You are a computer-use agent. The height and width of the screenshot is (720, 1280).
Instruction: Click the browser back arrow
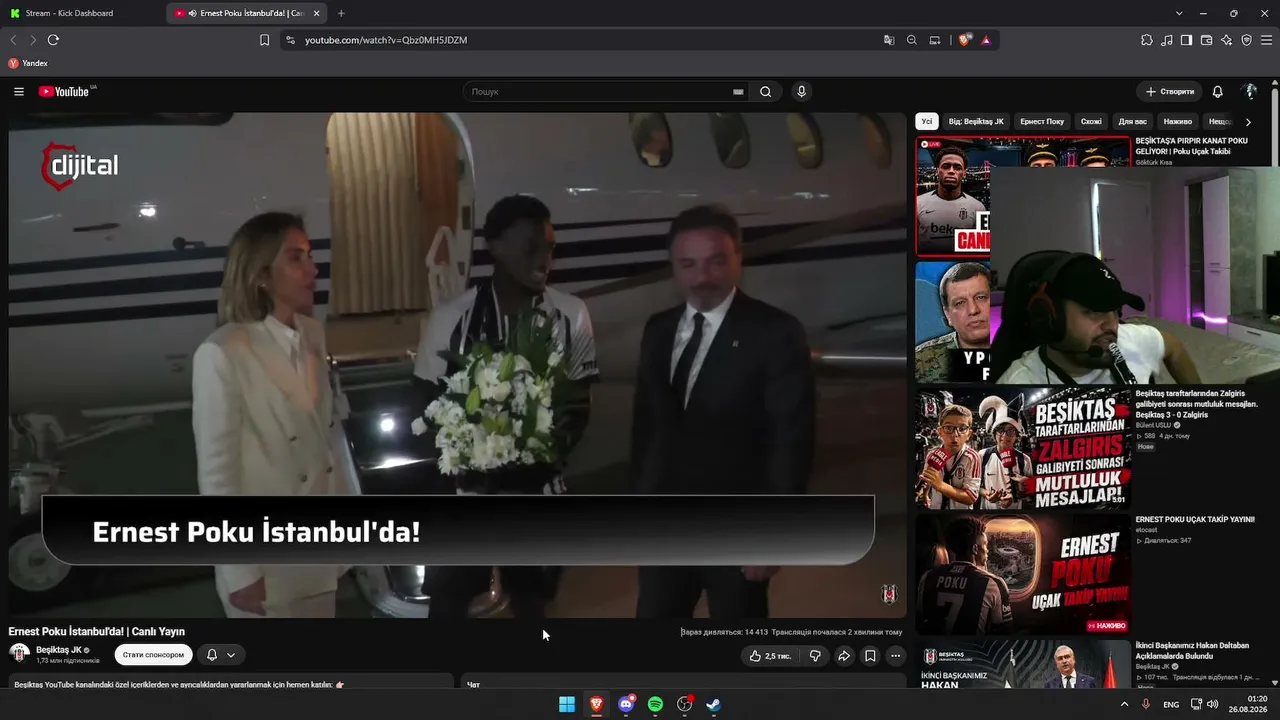[13, 40]
